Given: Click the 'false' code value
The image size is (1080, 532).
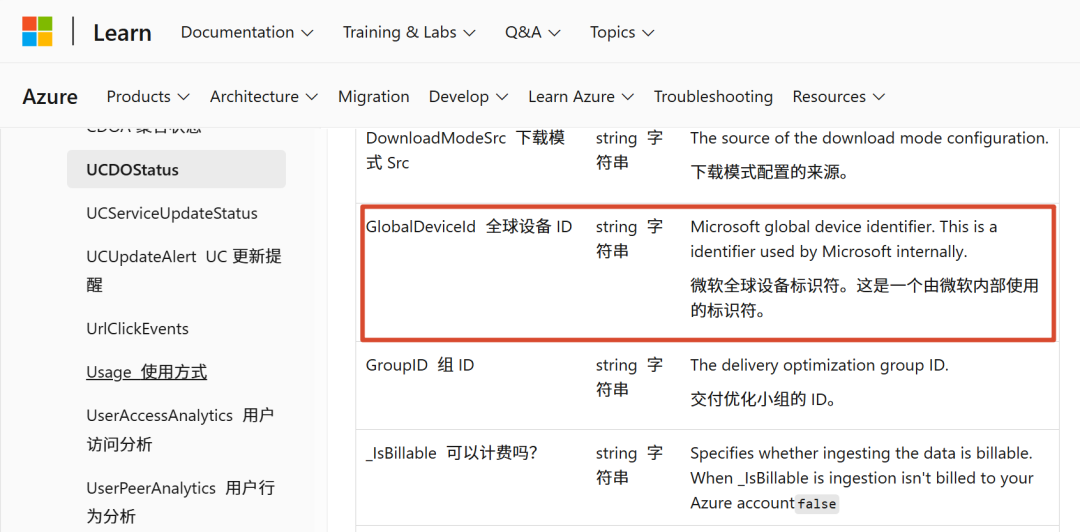Looking at the screenshot, I should [817, 504].
